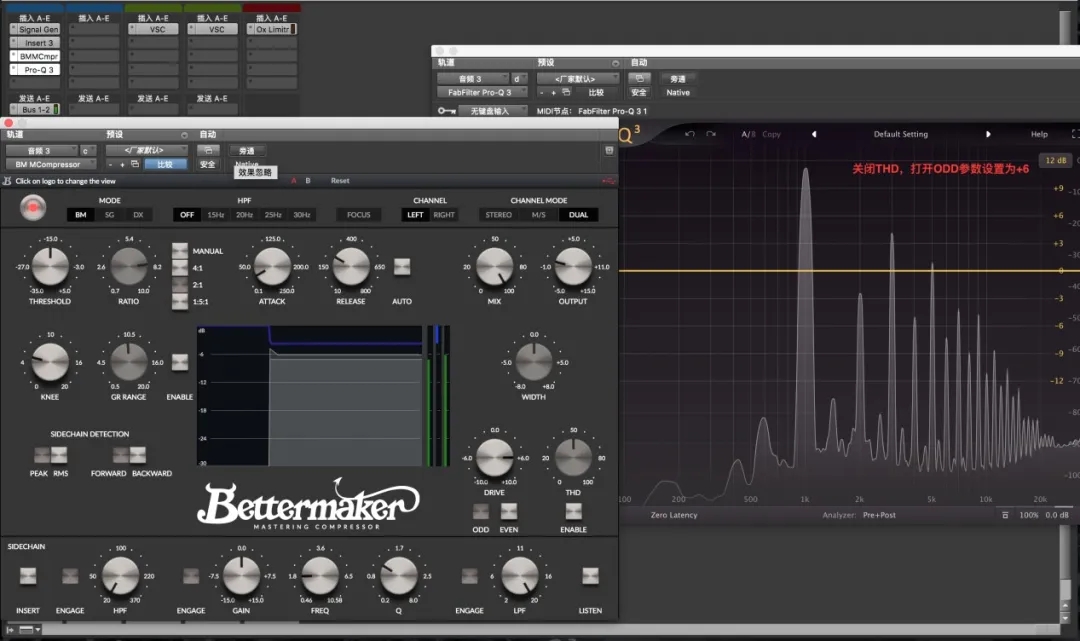This screenshot has height=641, width=1080.
Task: Click the undo arrow in Pro-Q 3
Action: (690, 134)
